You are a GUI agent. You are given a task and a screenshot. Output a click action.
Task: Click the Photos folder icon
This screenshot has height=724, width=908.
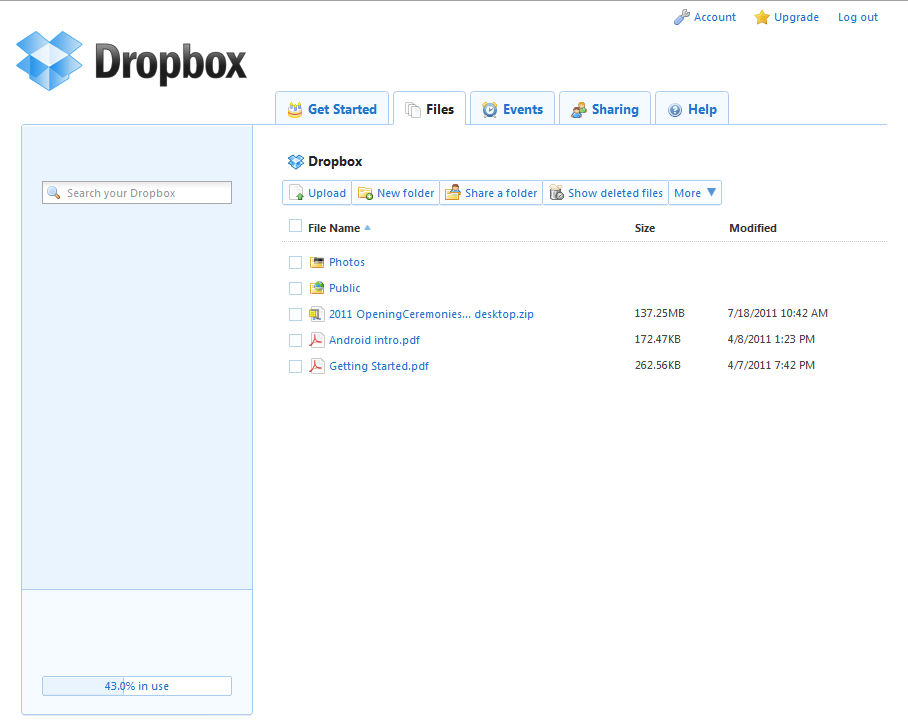(317, 262)
